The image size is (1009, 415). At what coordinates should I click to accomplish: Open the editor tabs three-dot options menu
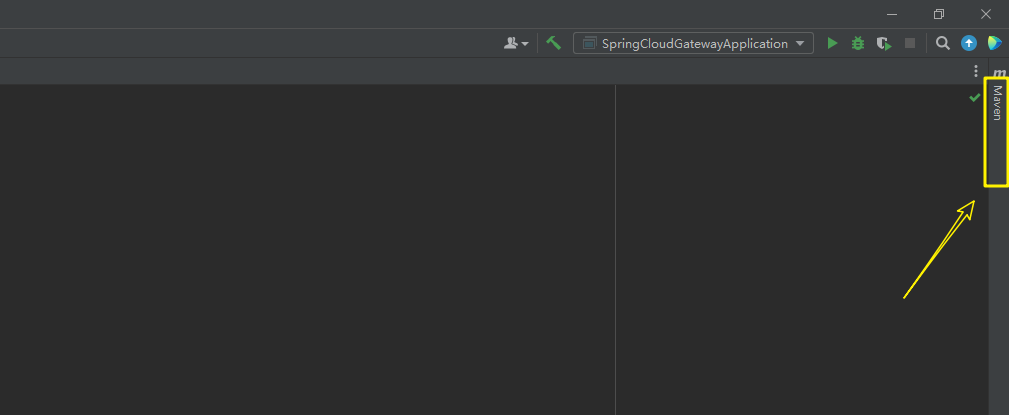976,71
